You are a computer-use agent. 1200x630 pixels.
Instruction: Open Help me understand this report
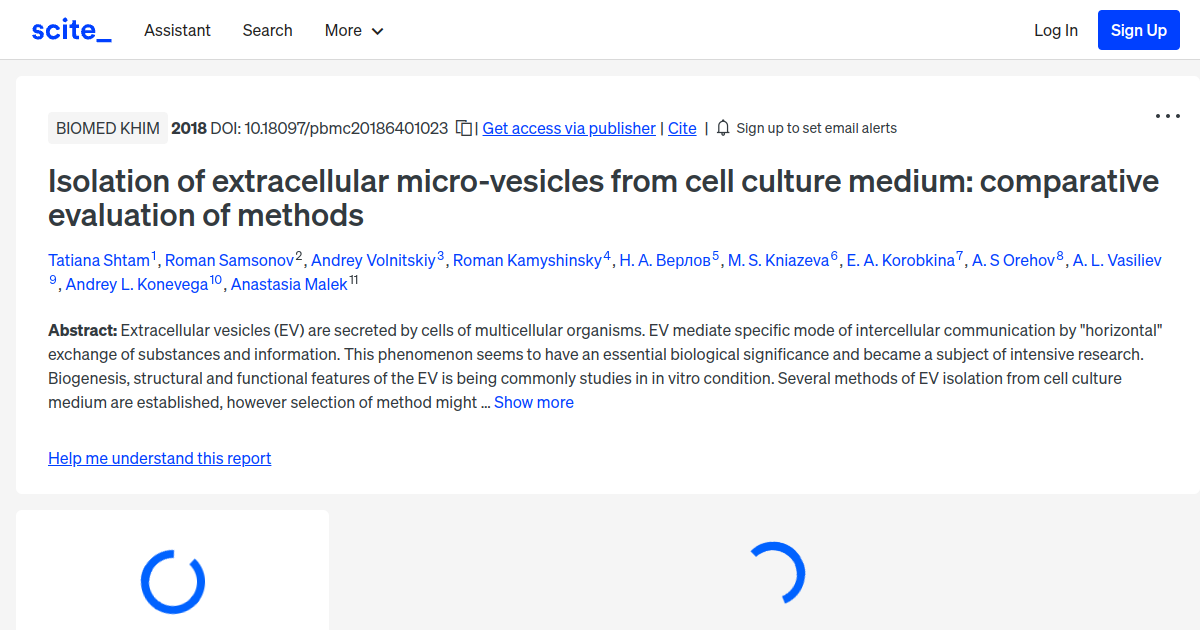click(x=159, y=458)
